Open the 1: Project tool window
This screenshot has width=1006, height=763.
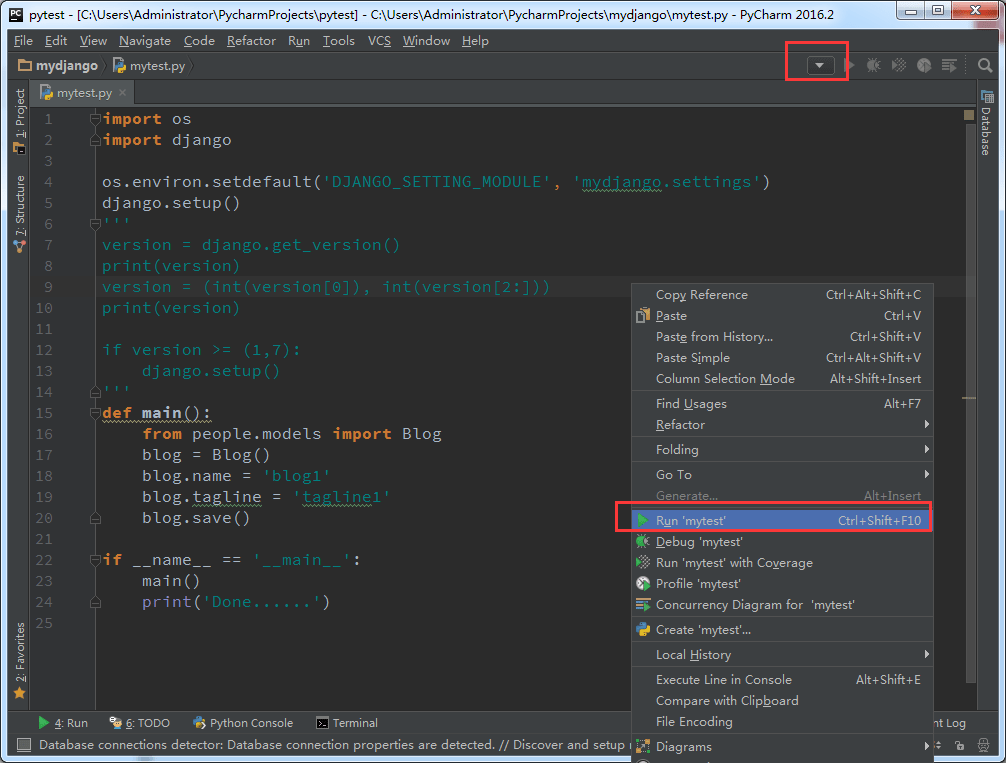(20, 121)
